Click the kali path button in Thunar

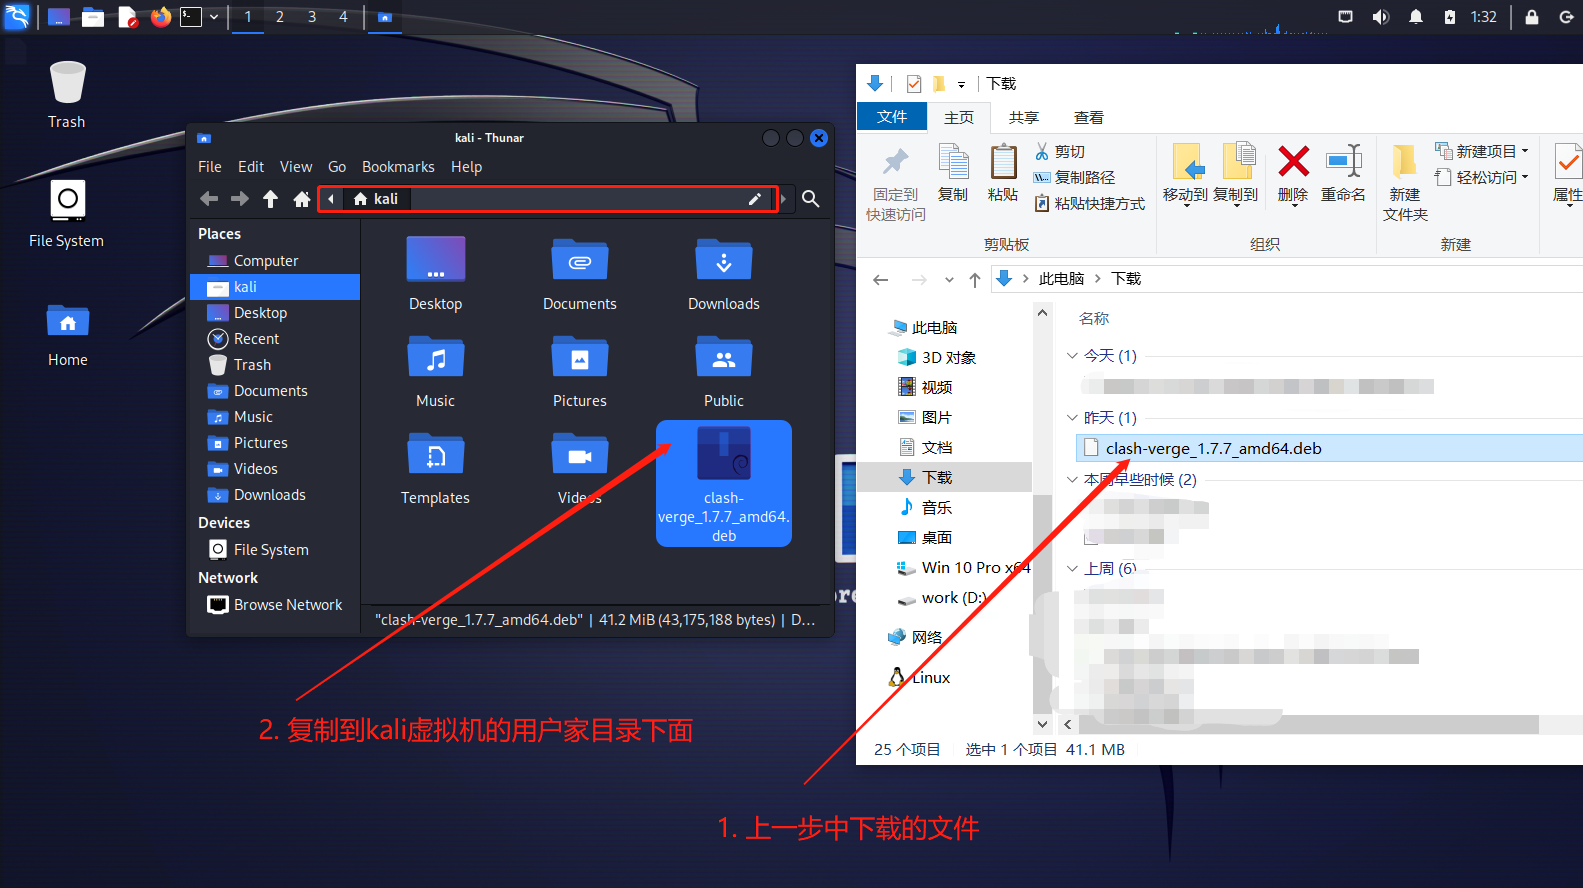point(377,199)
